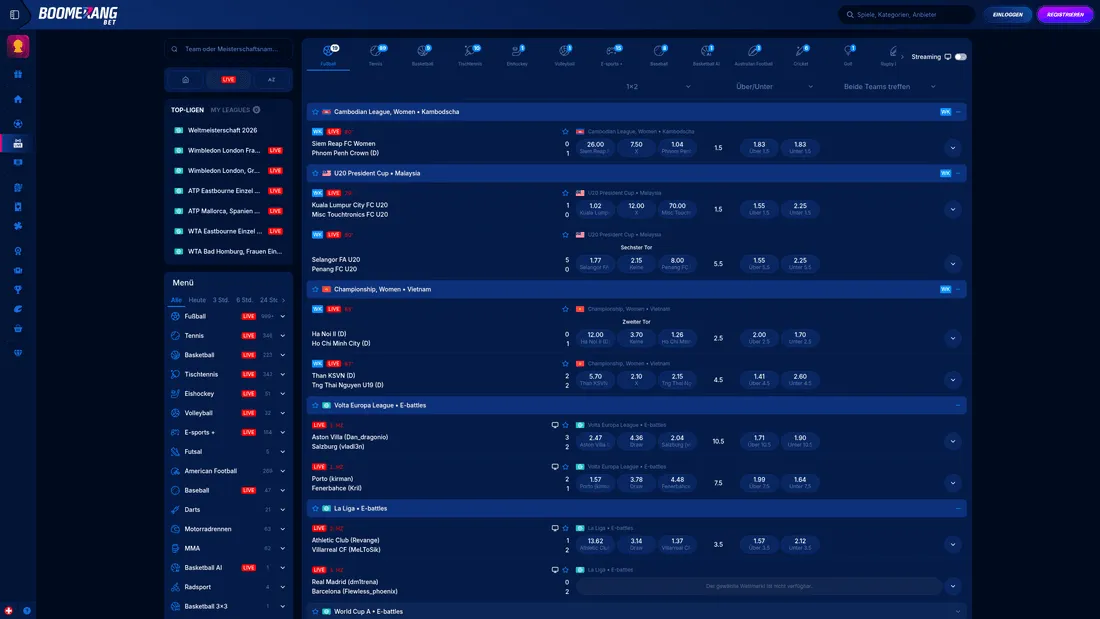Open WTA Bad Homburg league link
Screen dimensions: 1100x619
tap(234, 251)
